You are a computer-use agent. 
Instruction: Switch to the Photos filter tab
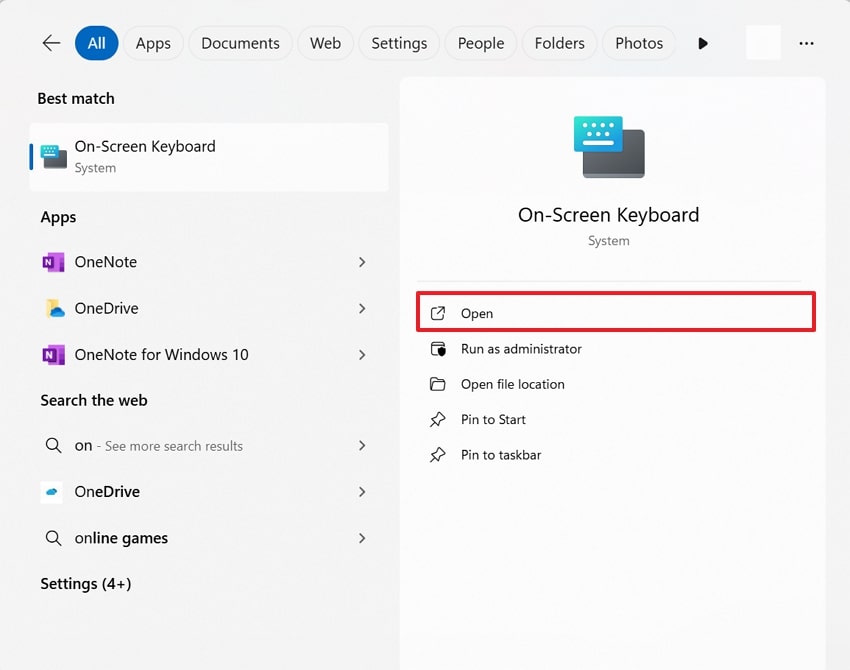point(639,43)
